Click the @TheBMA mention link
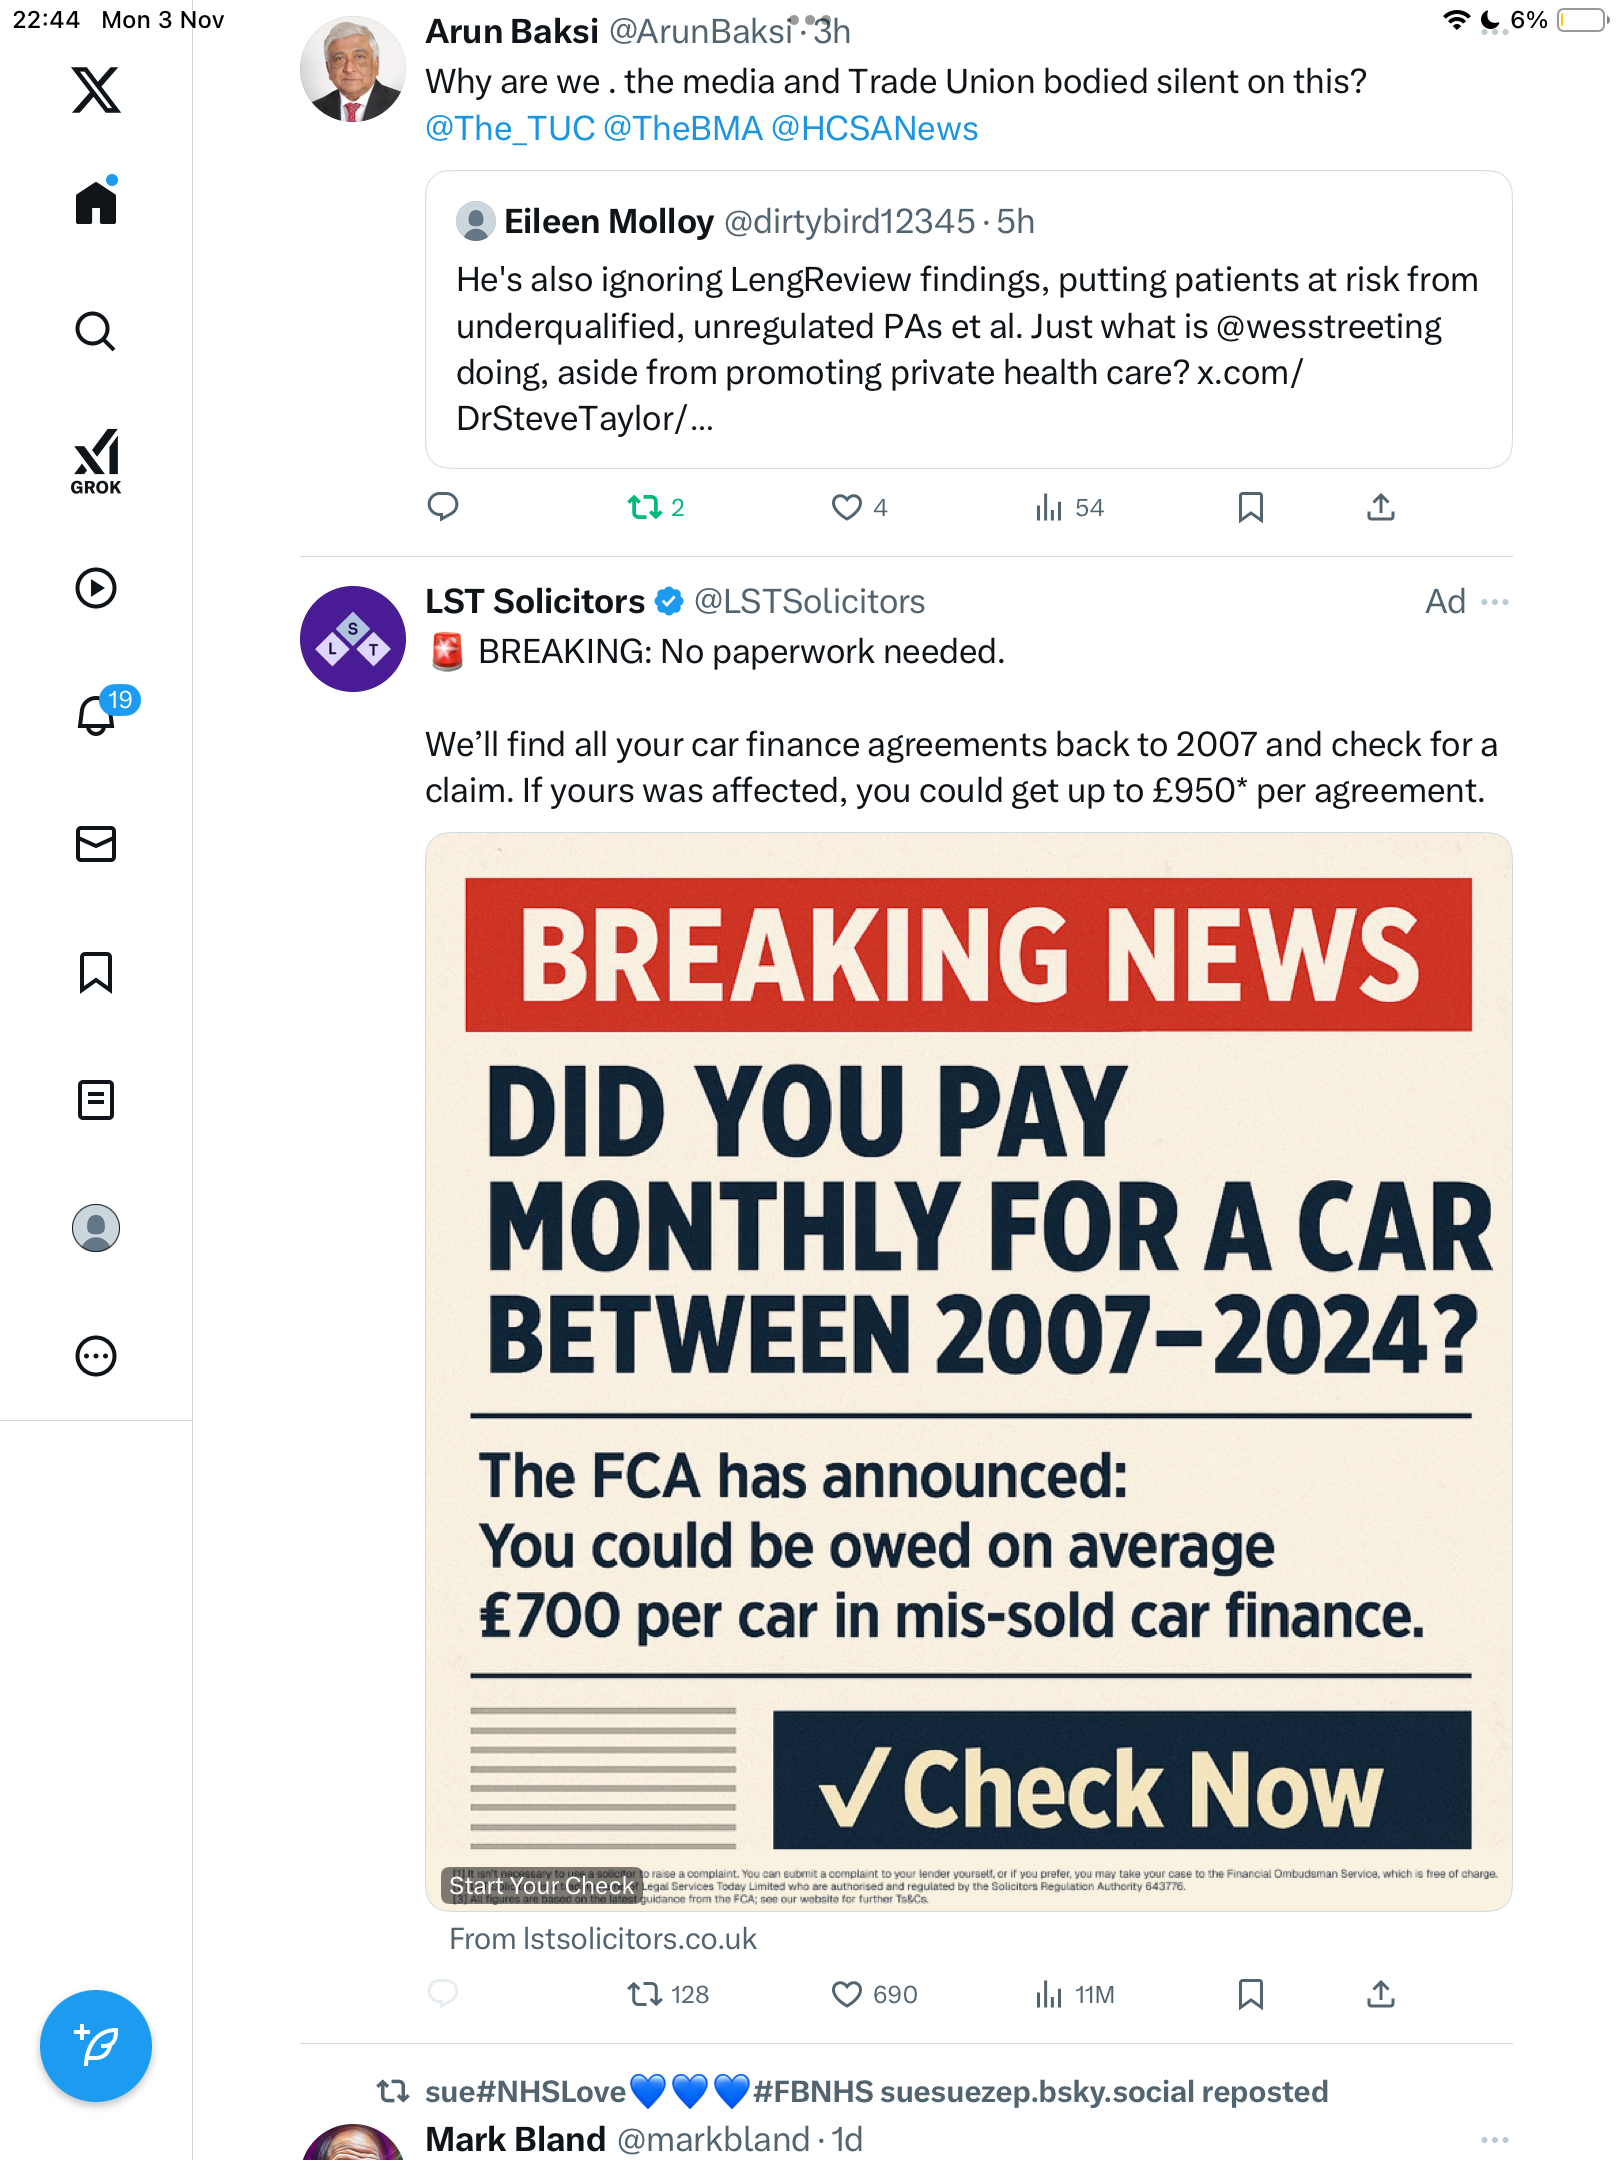This screenshot has width=1620, height=2160. click(x=683, y=129)
